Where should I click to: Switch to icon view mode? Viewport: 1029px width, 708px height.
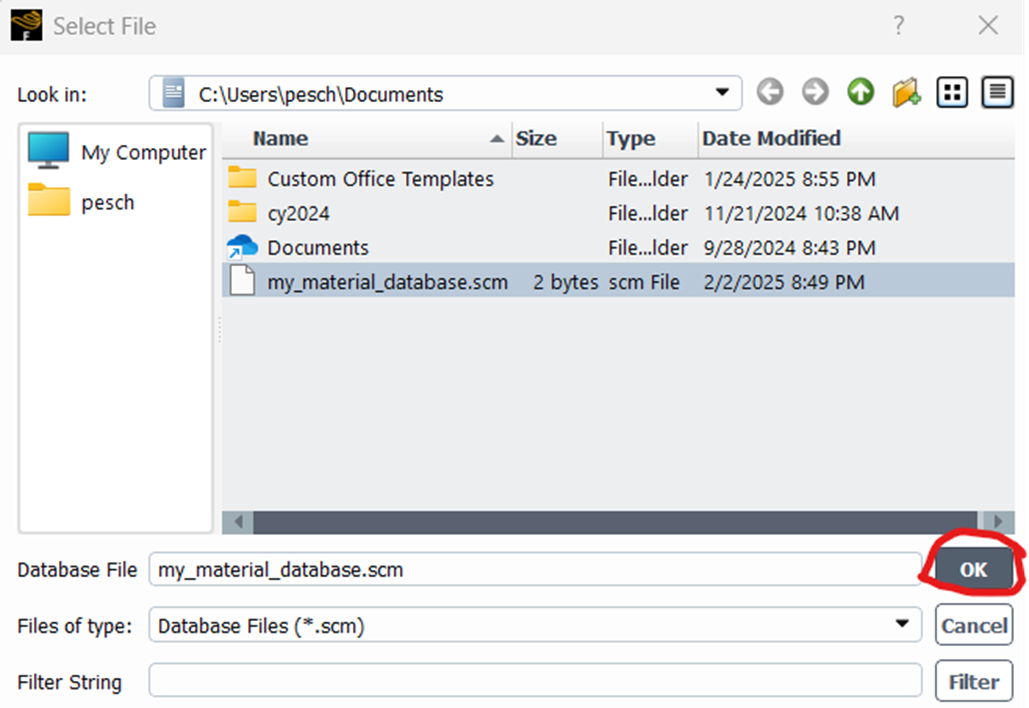click(x=951, y=92)
